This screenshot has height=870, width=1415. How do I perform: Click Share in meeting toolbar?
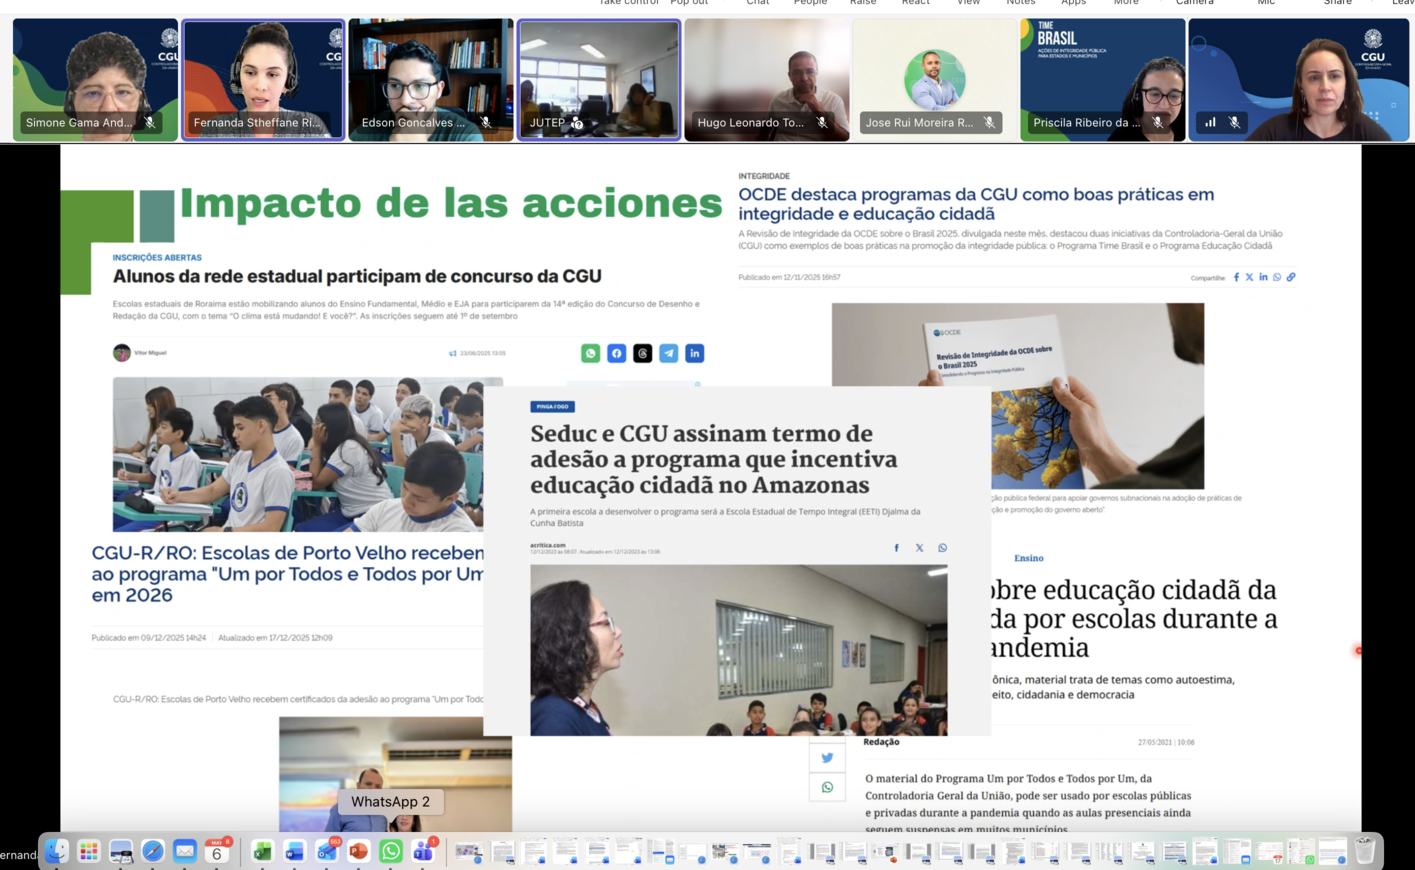(1337, 3)
